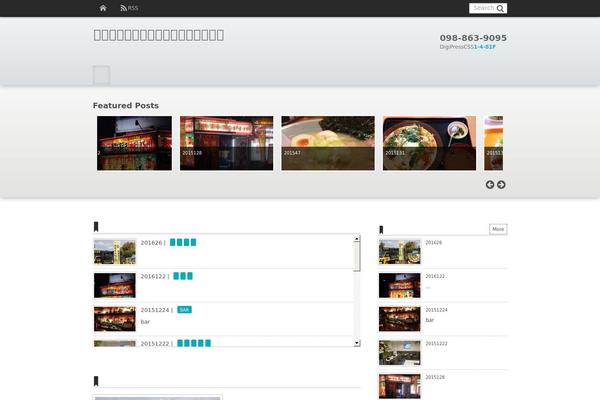This screenshot has height=400, width=600.
Task: Click the bar excerpt under 20151224 in main list
Action: pos(145,322)
